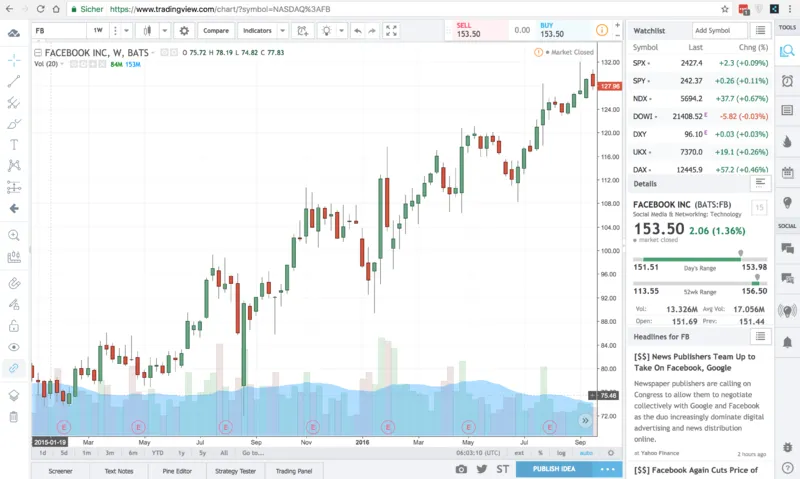Toggle magnet mode in the left toolbar

click(x=14, y=283)
